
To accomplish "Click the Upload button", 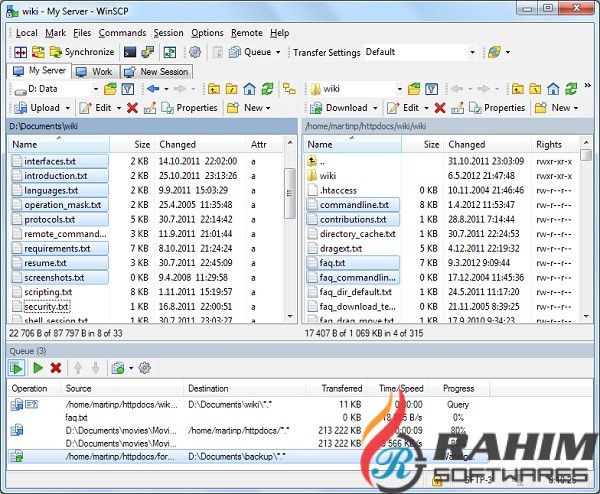I will [37, 108].
